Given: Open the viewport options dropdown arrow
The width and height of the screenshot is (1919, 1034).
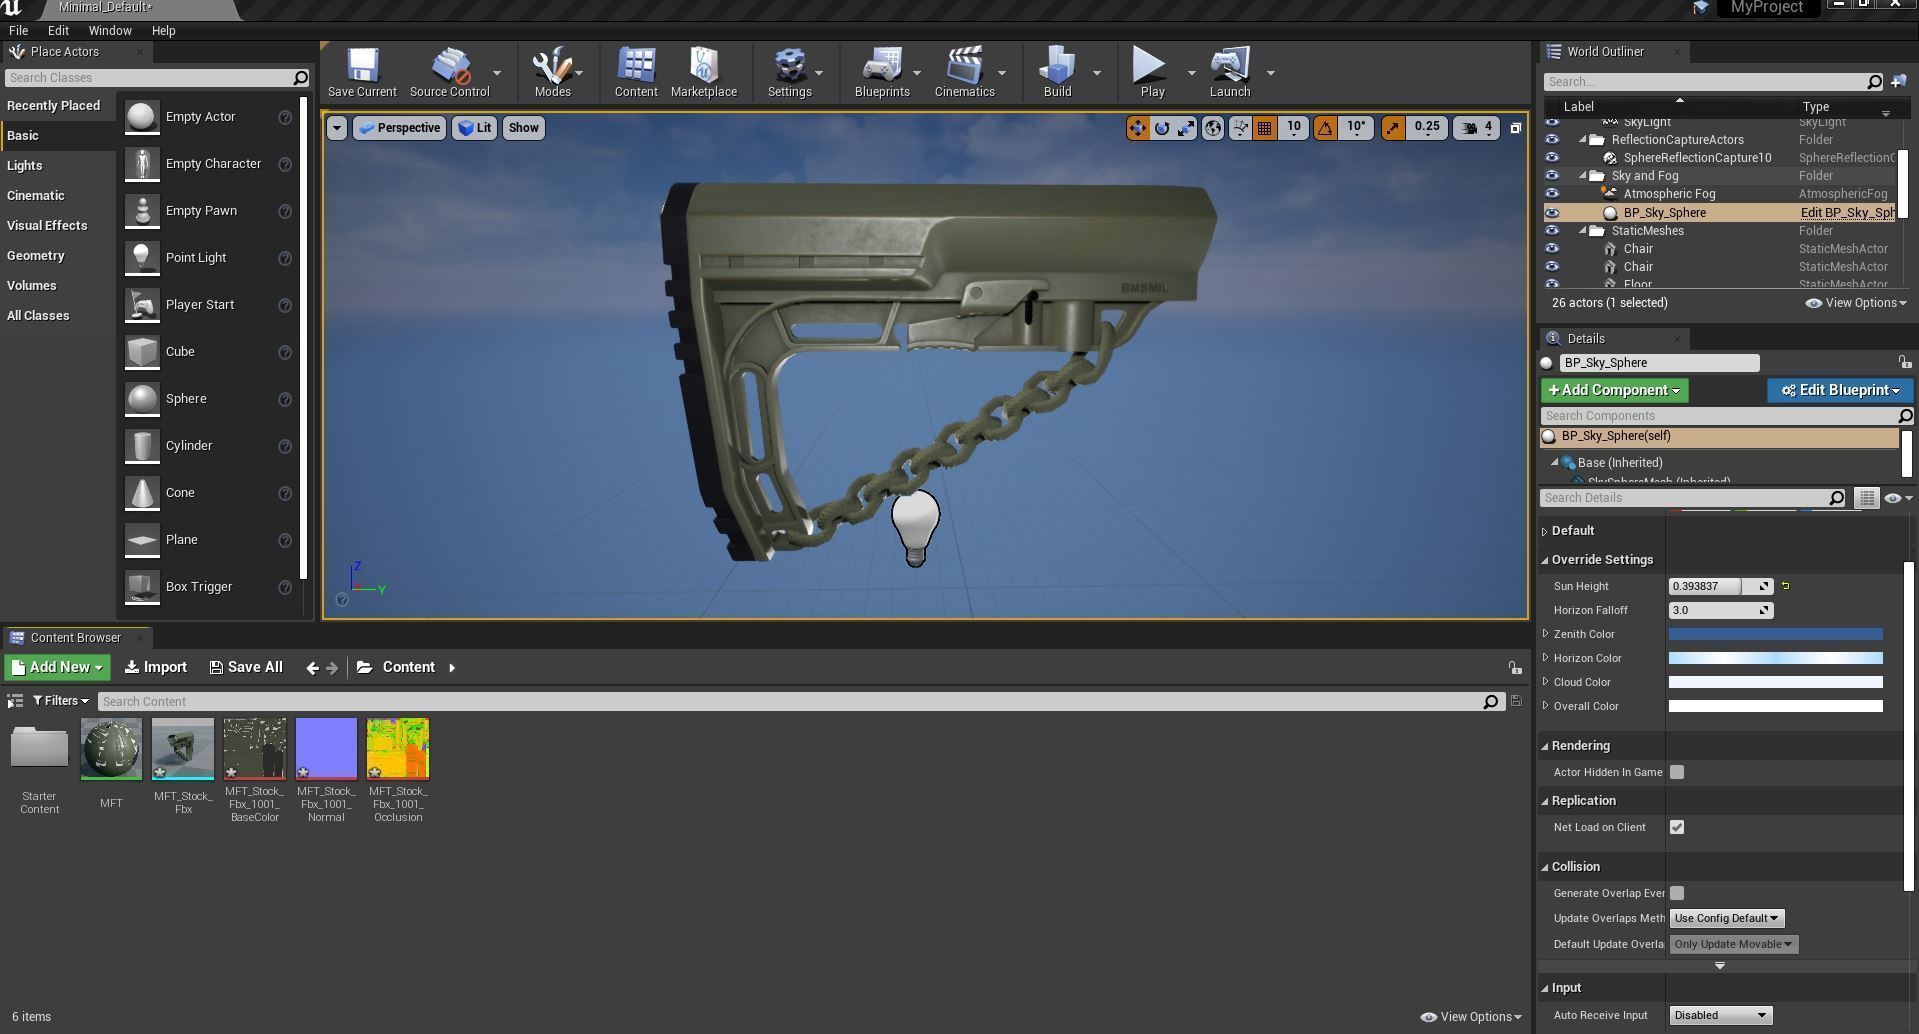Looking at the screenshot, I should [337, 128].
